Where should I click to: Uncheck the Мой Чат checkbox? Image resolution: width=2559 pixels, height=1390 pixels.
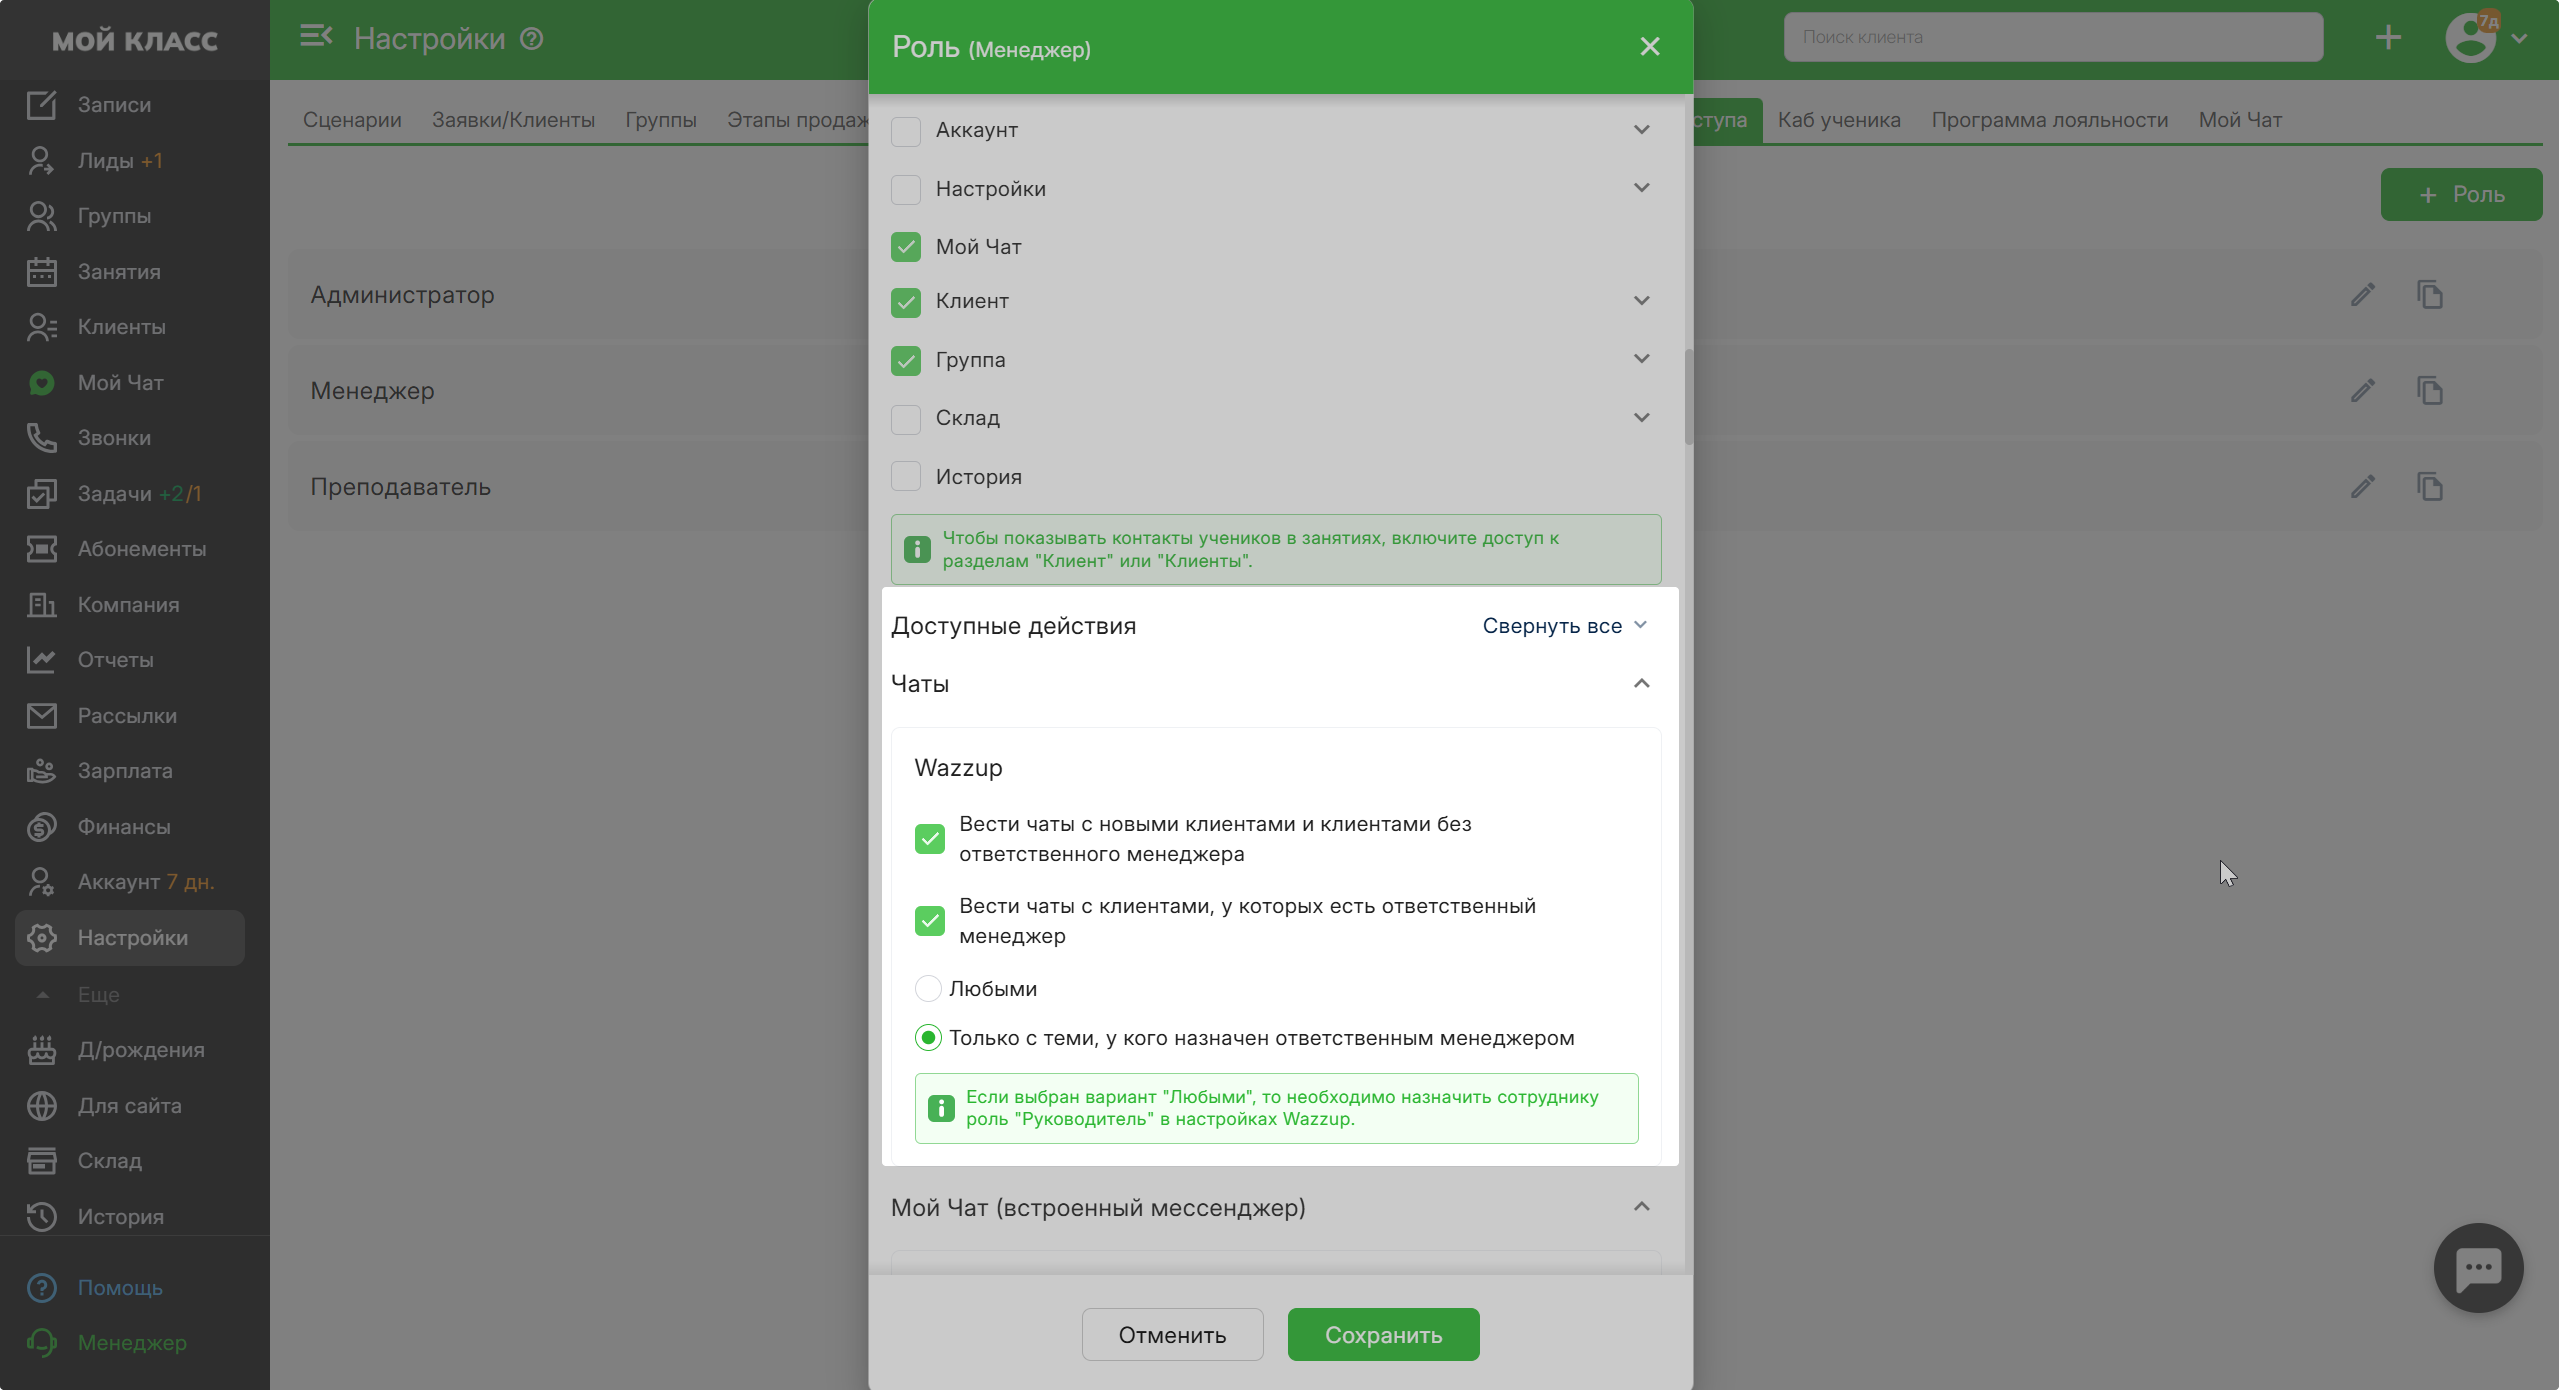[x=906, y=247]
